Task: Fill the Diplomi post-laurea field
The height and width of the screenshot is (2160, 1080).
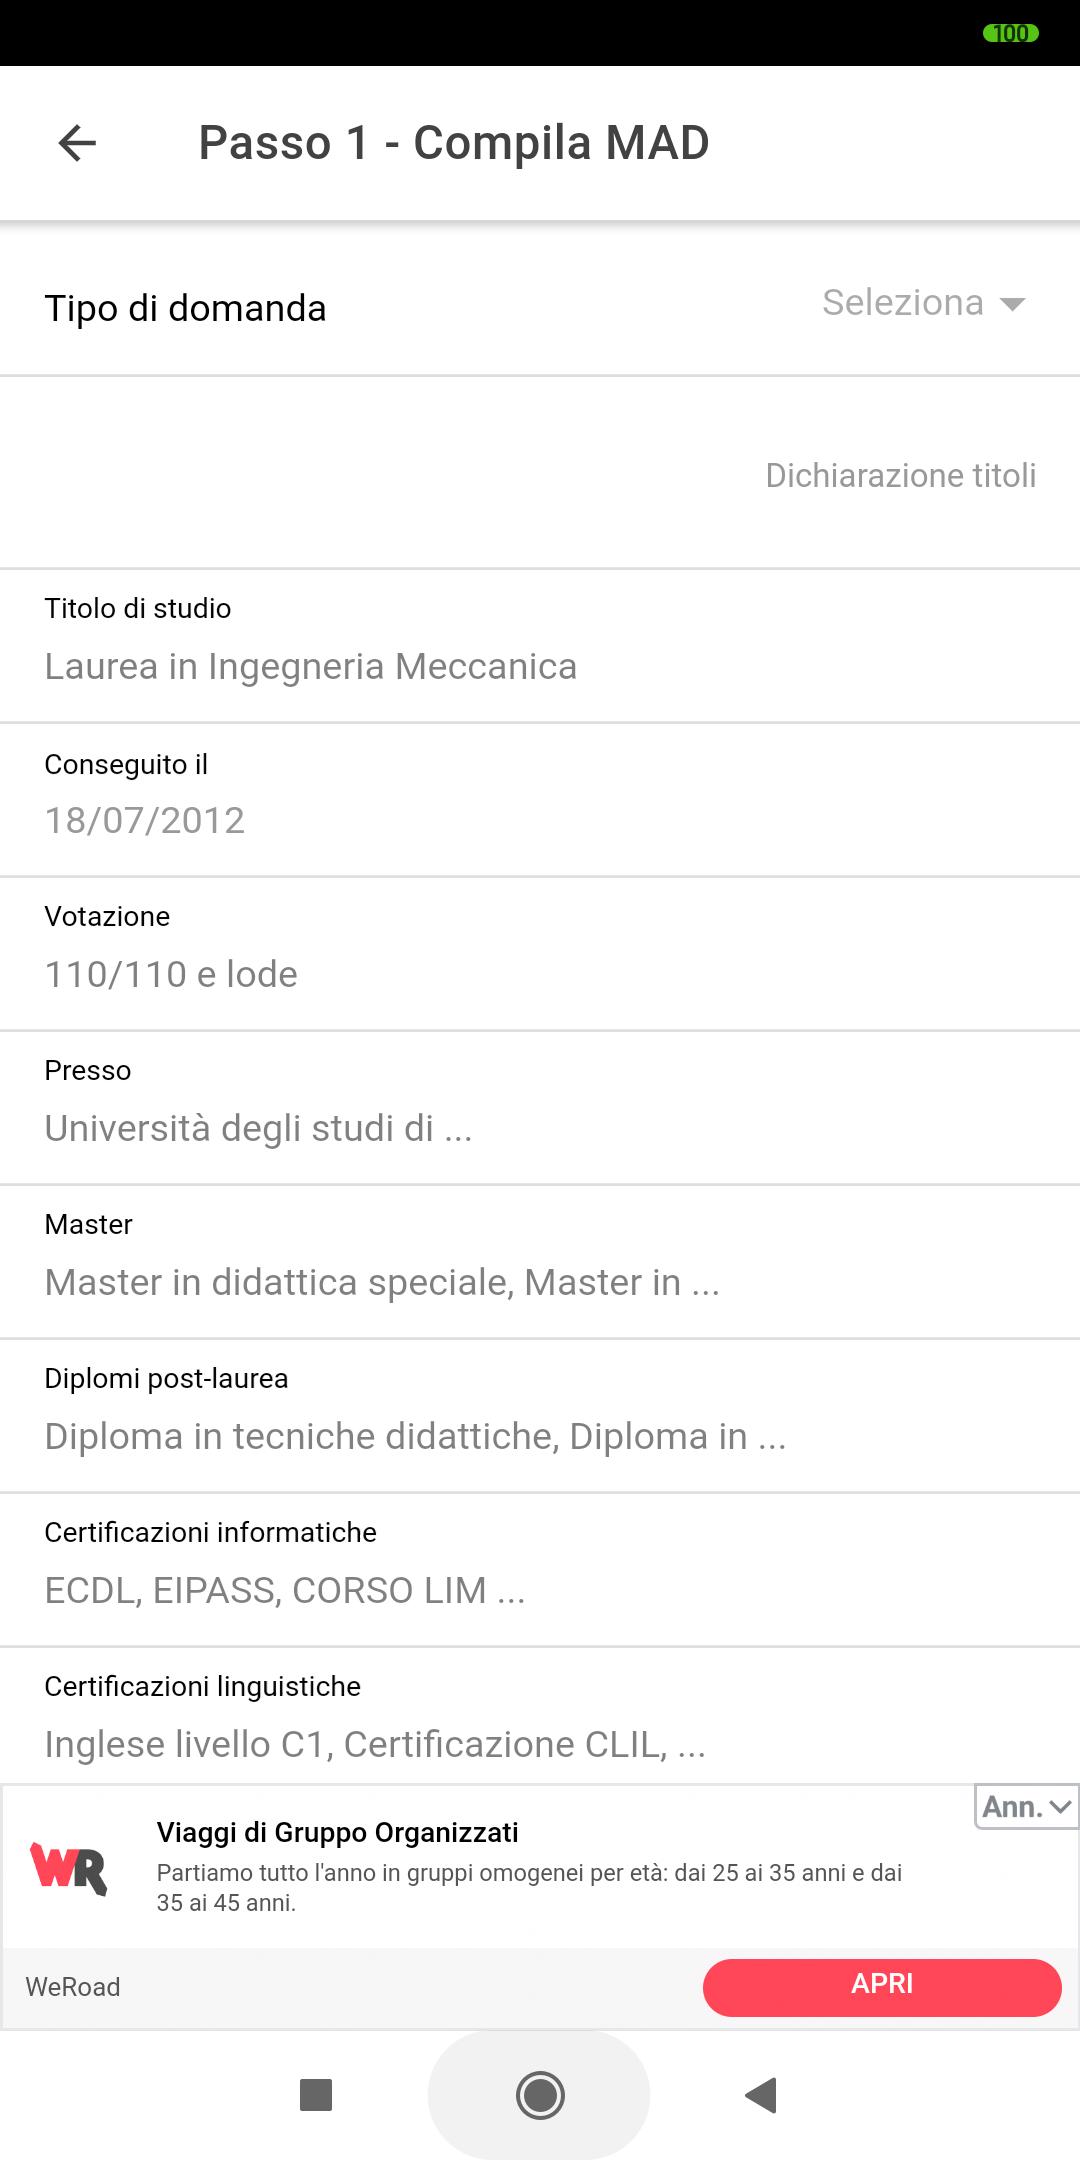Action: pyautogui.click(x=540, y=1416)
